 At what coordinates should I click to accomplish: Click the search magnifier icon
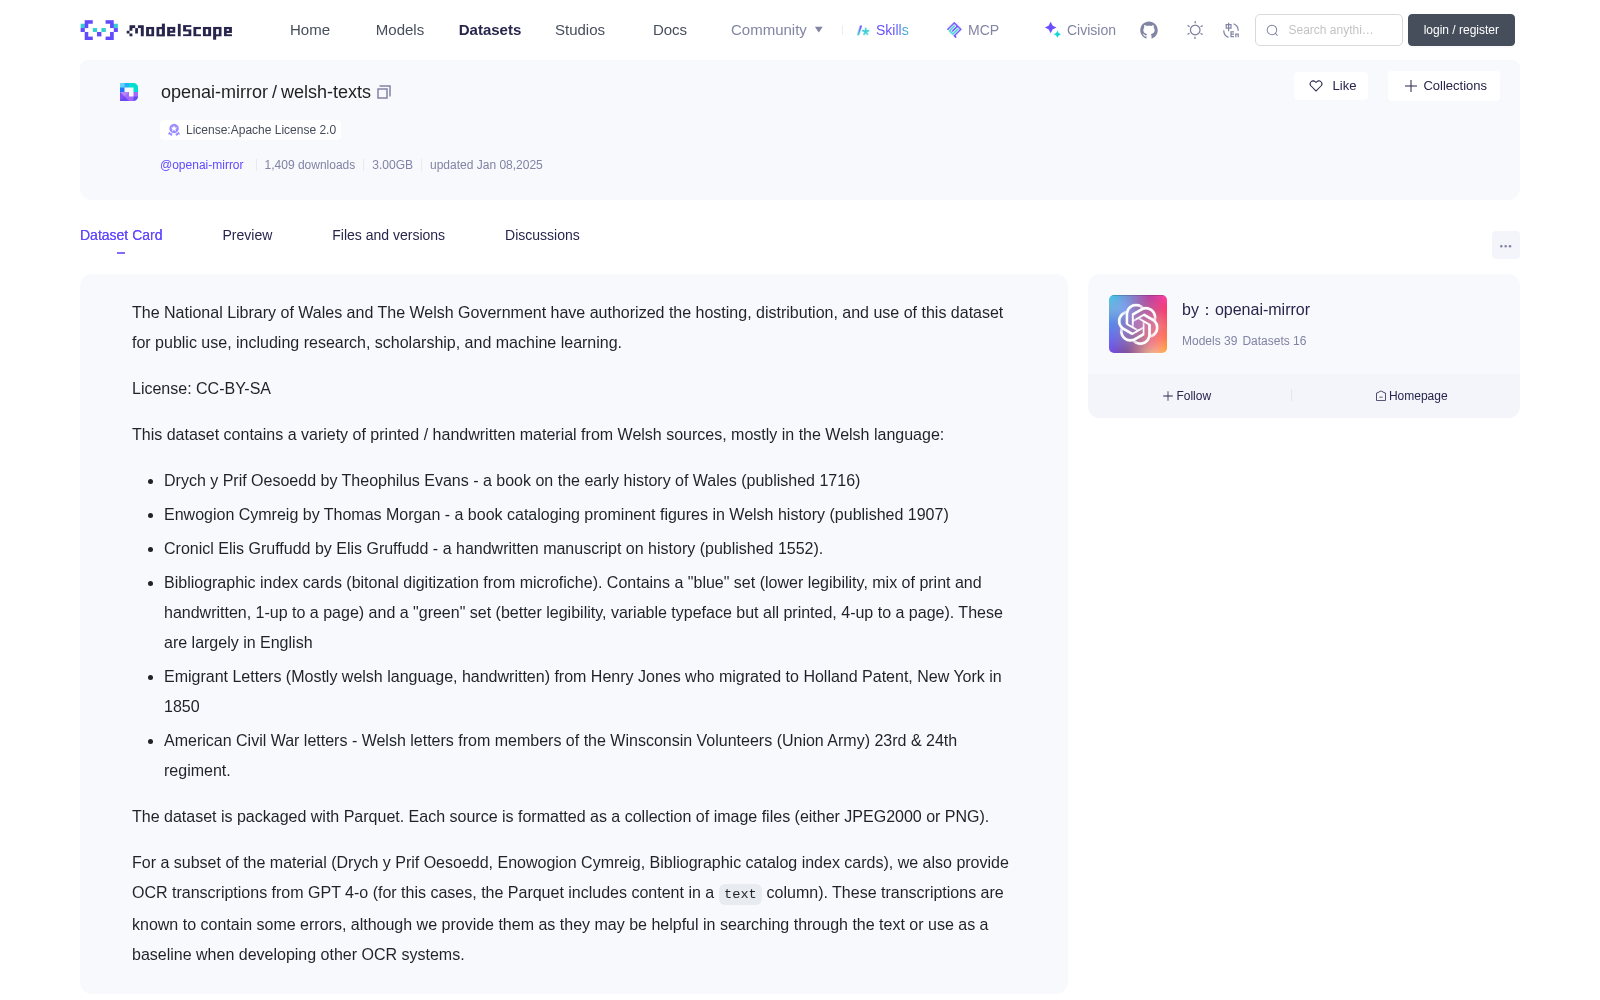[x=1272, y=30]
